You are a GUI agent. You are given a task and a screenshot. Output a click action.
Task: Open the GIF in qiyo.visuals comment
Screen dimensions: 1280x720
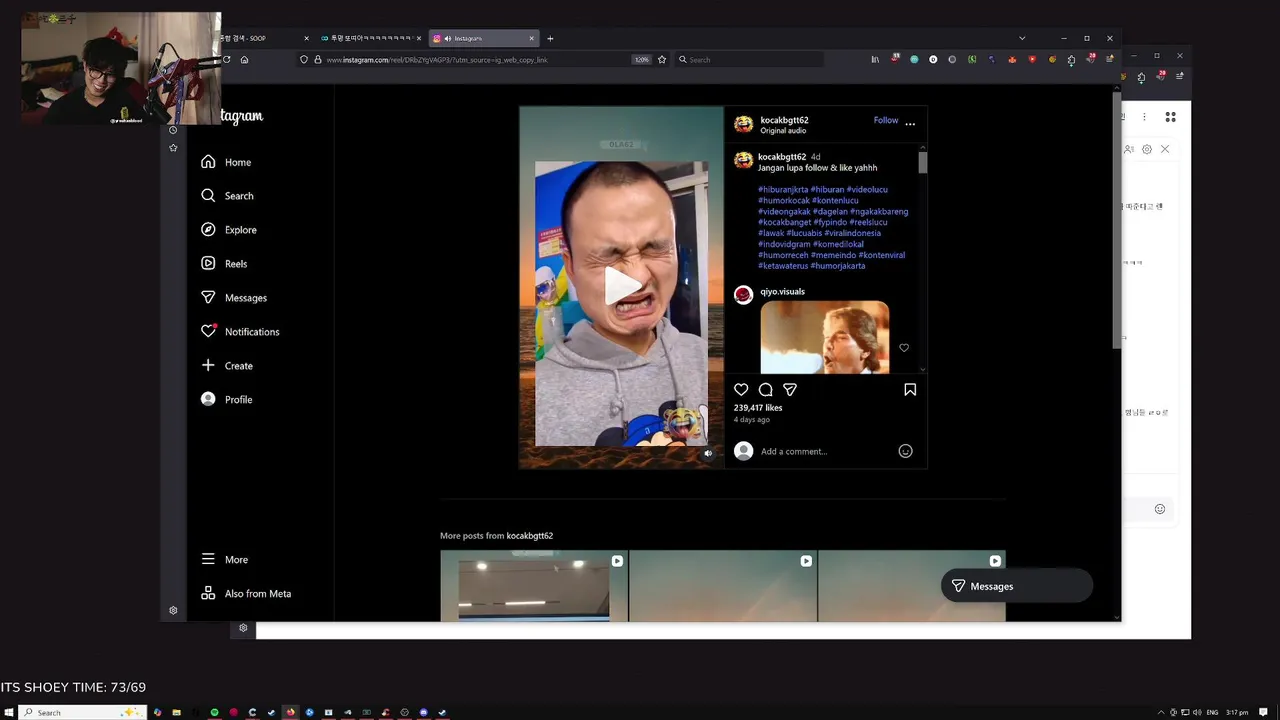coord(824,337)
